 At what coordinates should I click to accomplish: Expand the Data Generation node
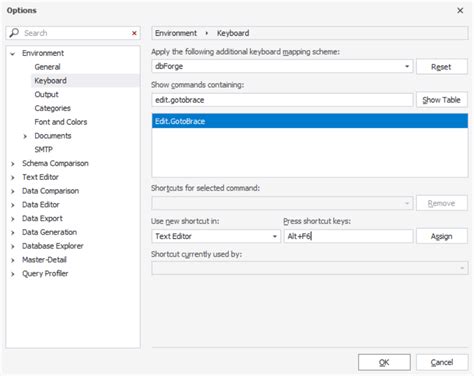pyautogui.click(x=13, y=233)
